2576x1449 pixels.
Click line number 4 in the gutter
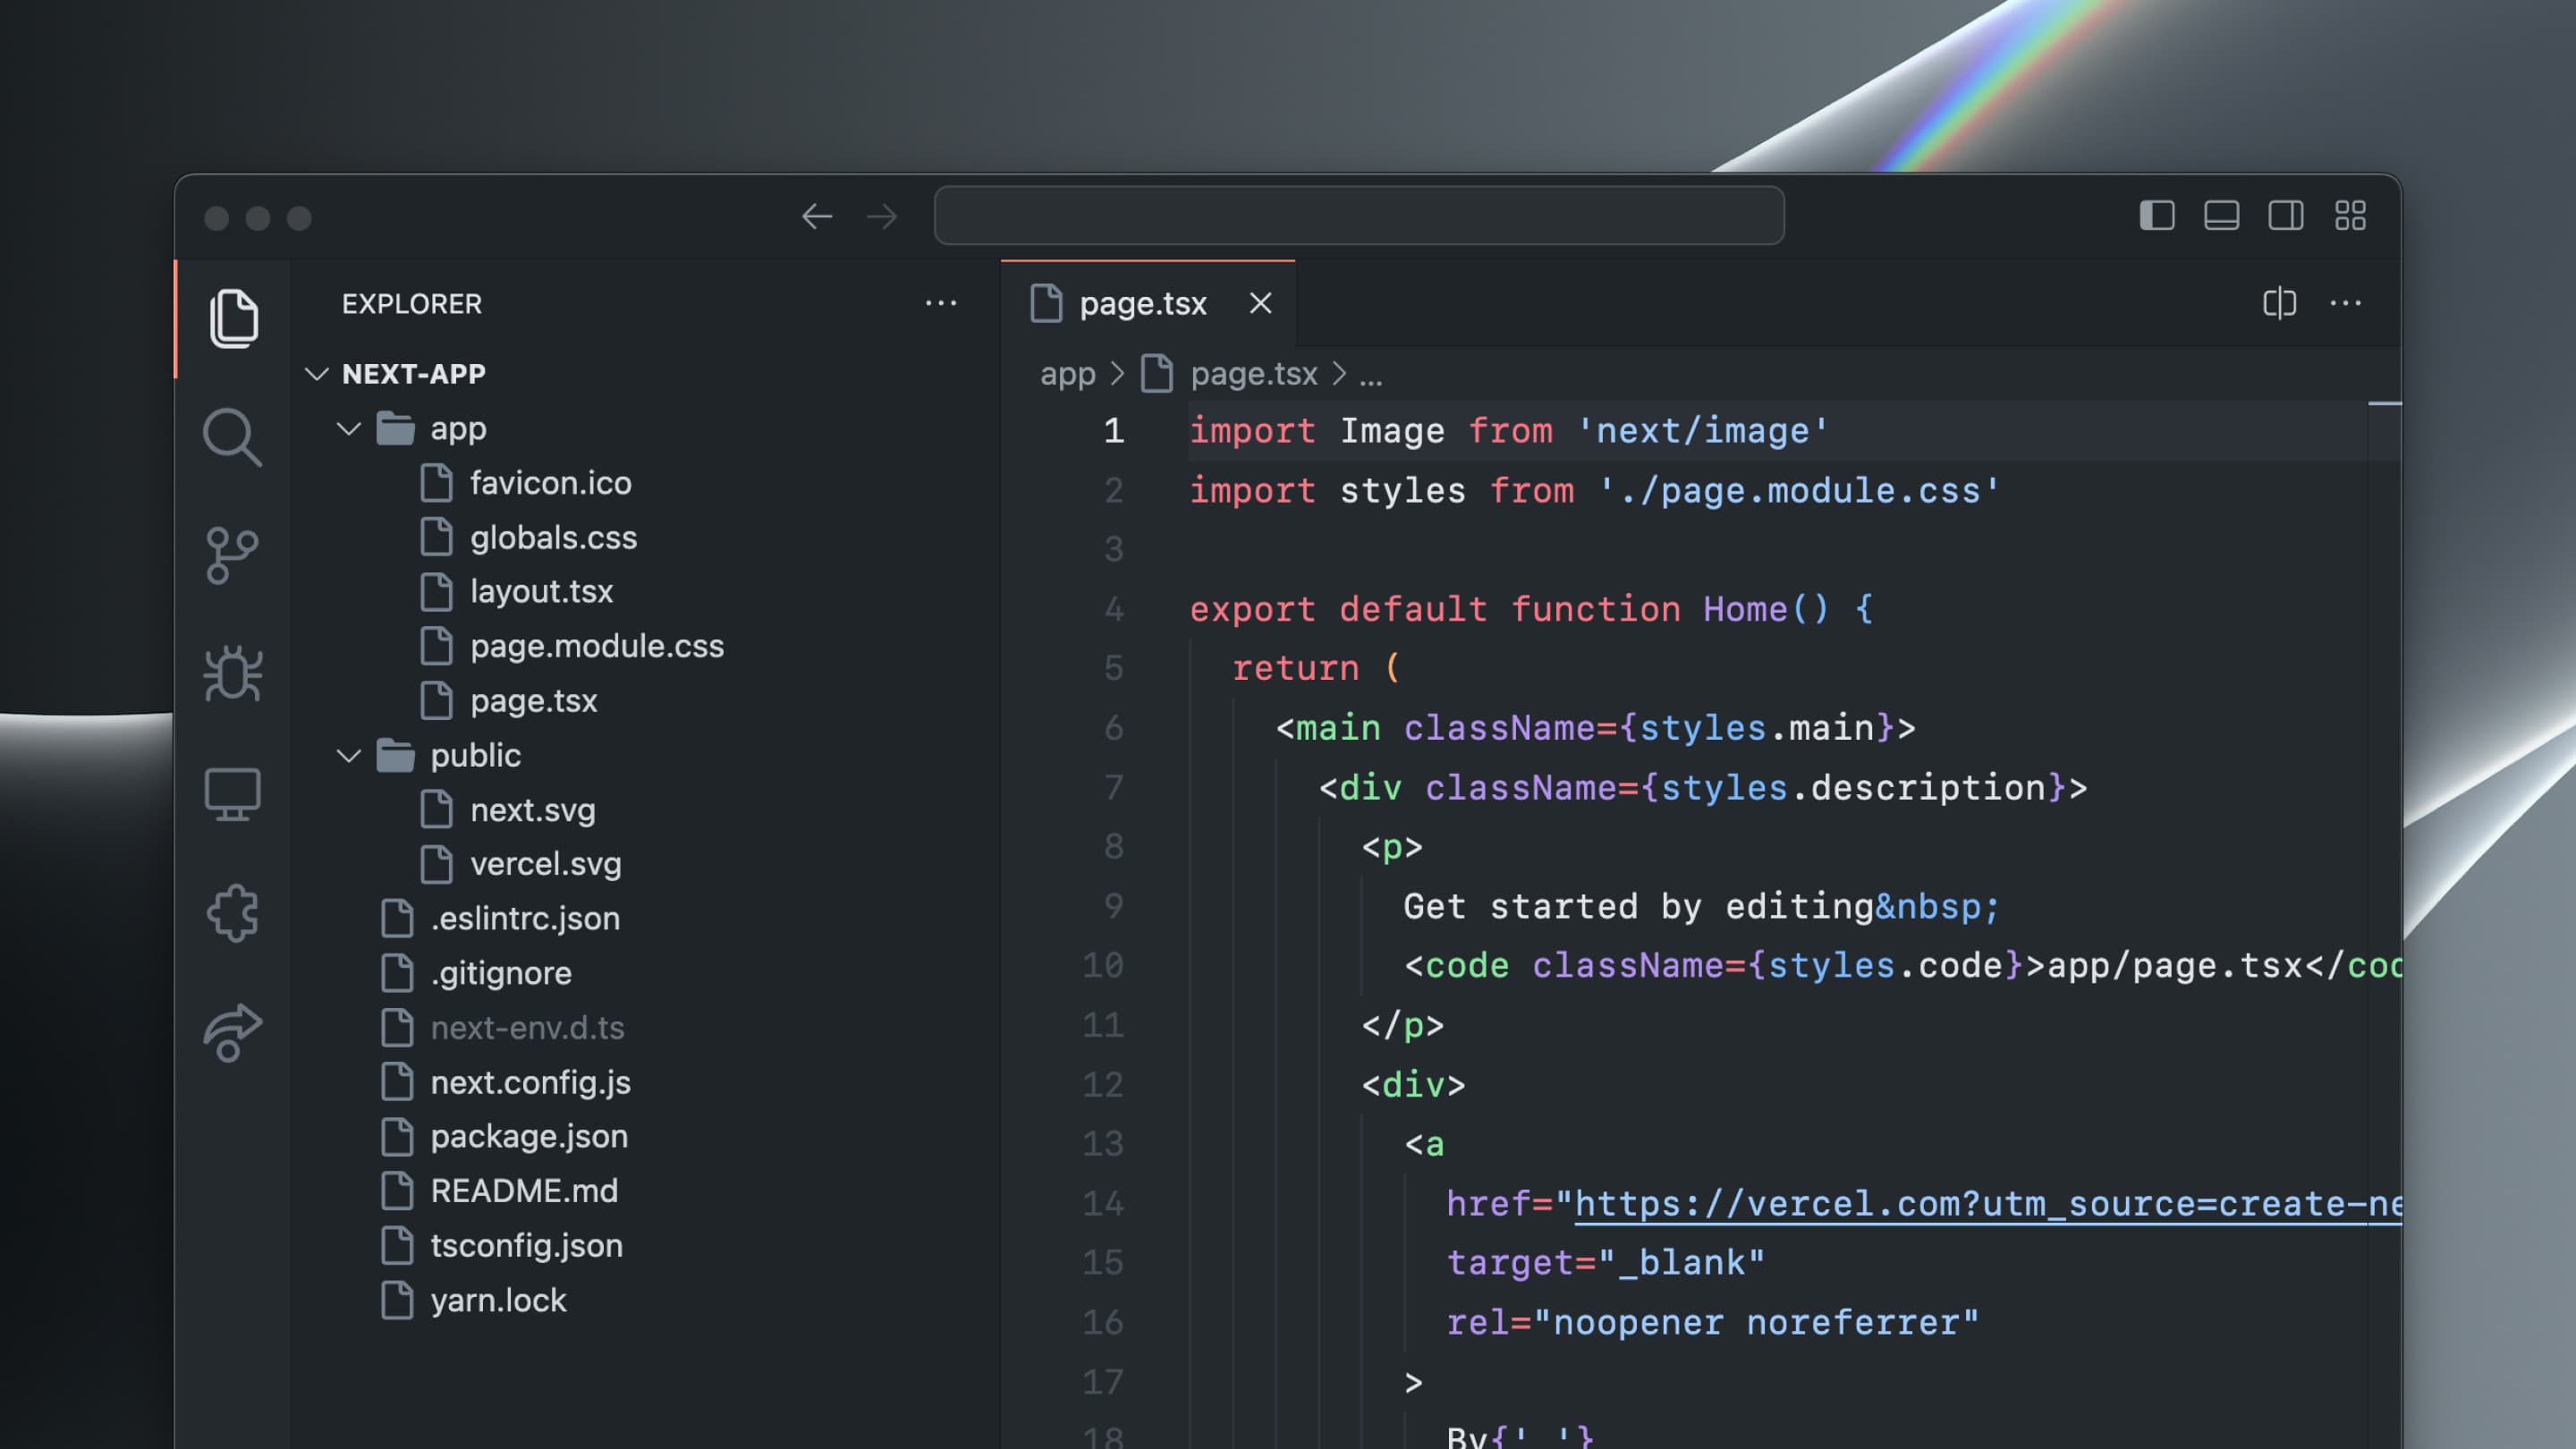[x=1113, y=610]
